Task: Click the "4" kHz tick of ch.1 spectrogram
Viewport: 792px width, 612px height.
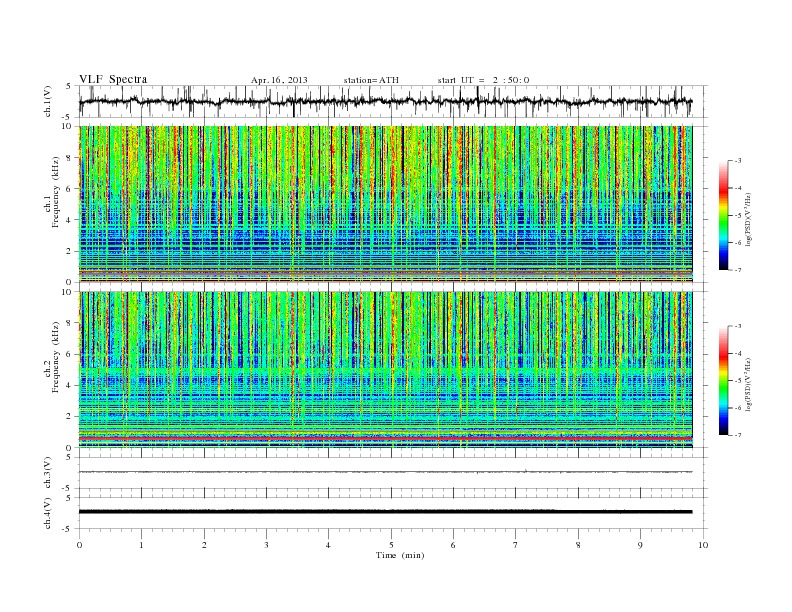Action: (70, 220)
